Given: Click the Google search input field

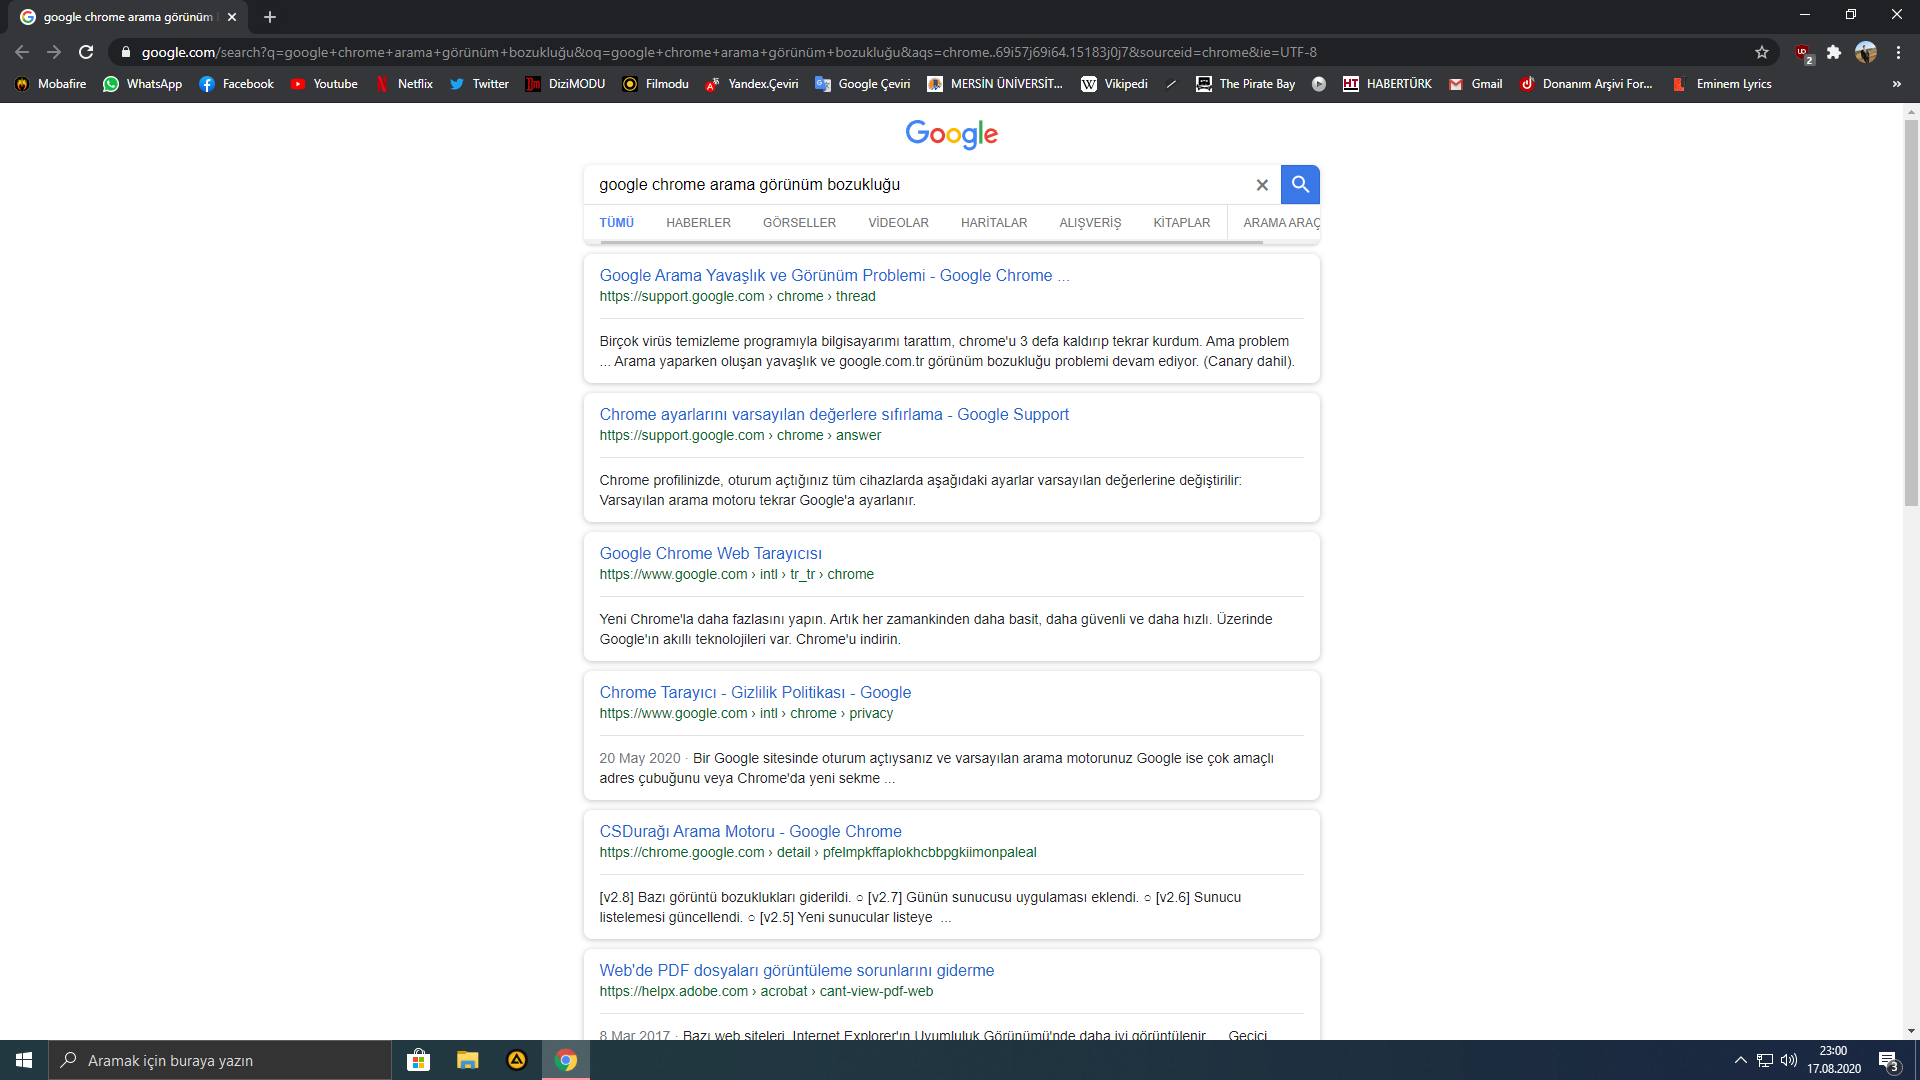Looking at the screenshot, I should [x=920, y=185].
